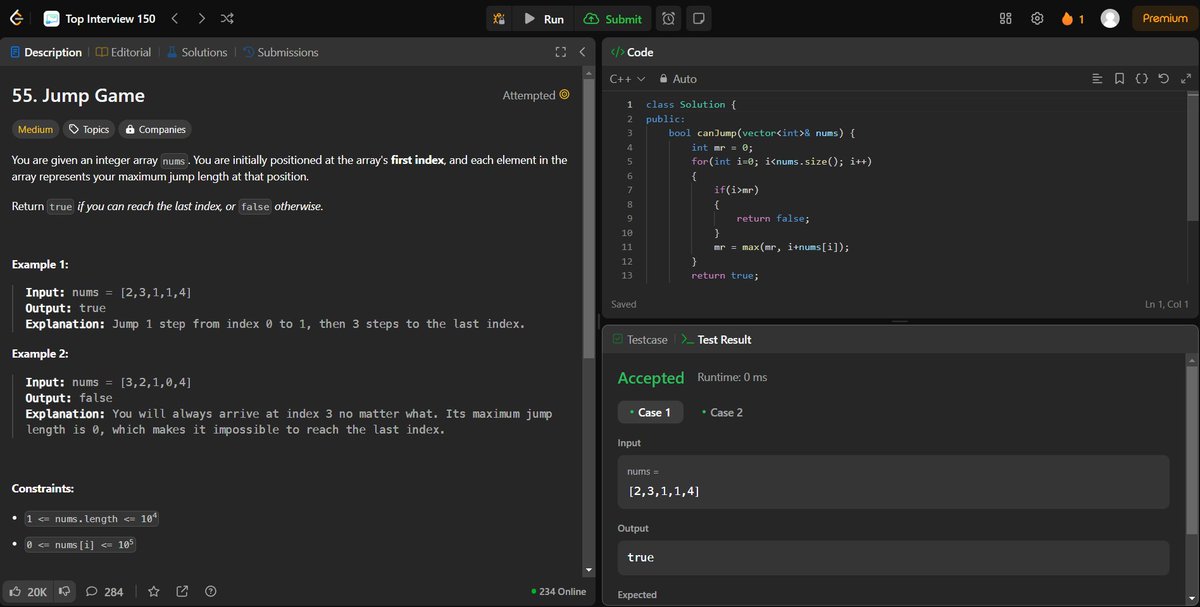Click the Attempted status indicator
Image resolution: width=1200 pixels, height=607 pixels.
coord(536,95)
